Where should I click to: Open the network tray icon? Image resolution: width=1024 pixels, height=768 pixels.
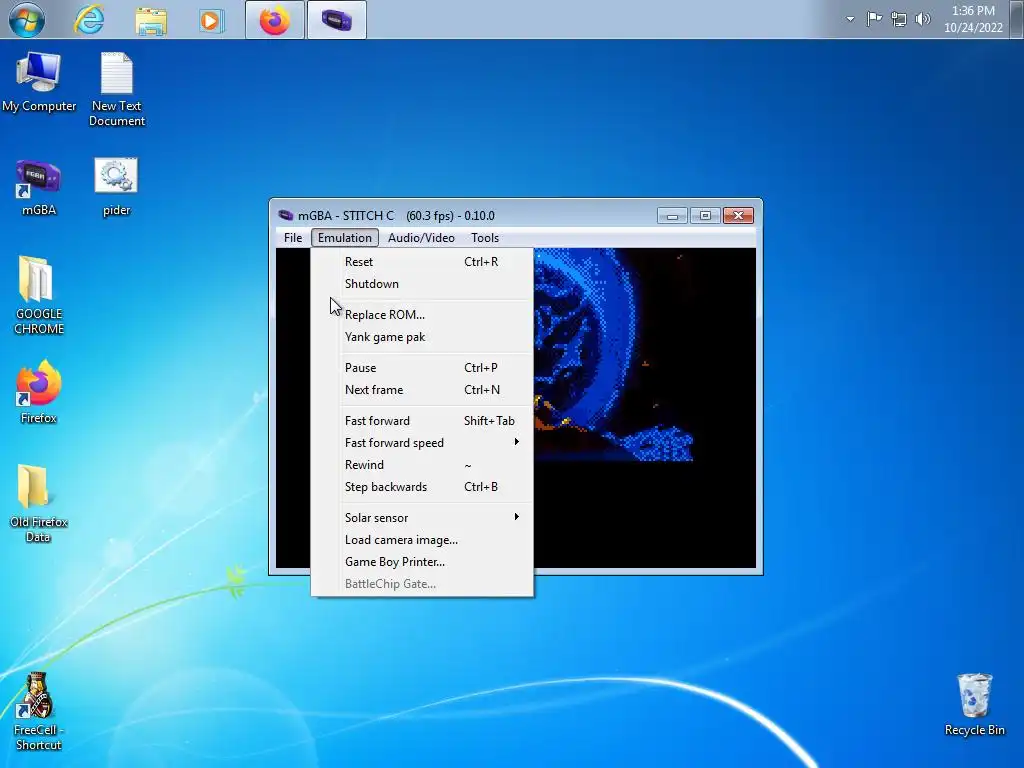[899, 19]
